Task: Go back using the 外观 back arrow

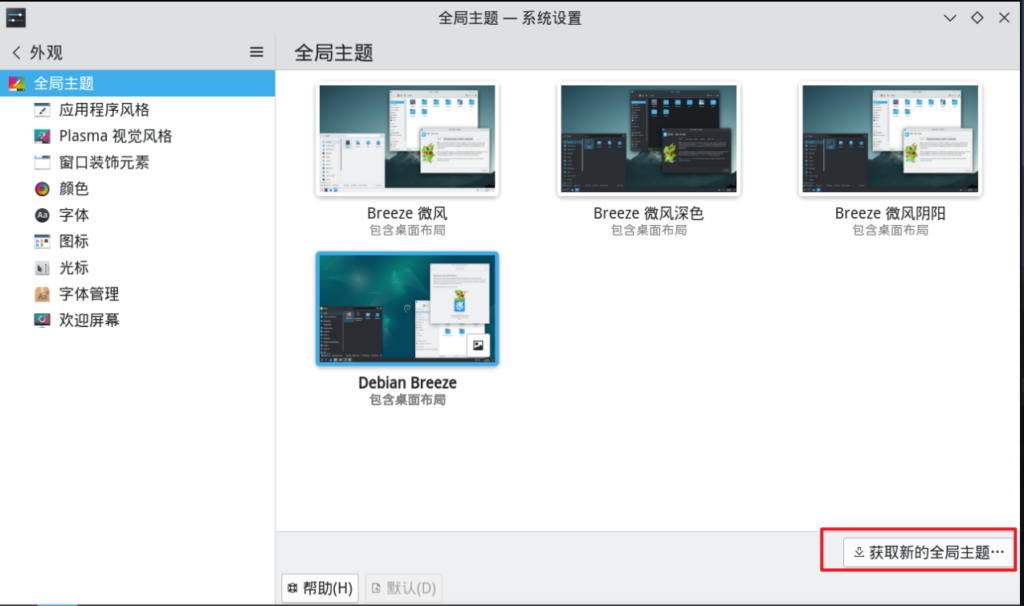Action: click(16, 52)
